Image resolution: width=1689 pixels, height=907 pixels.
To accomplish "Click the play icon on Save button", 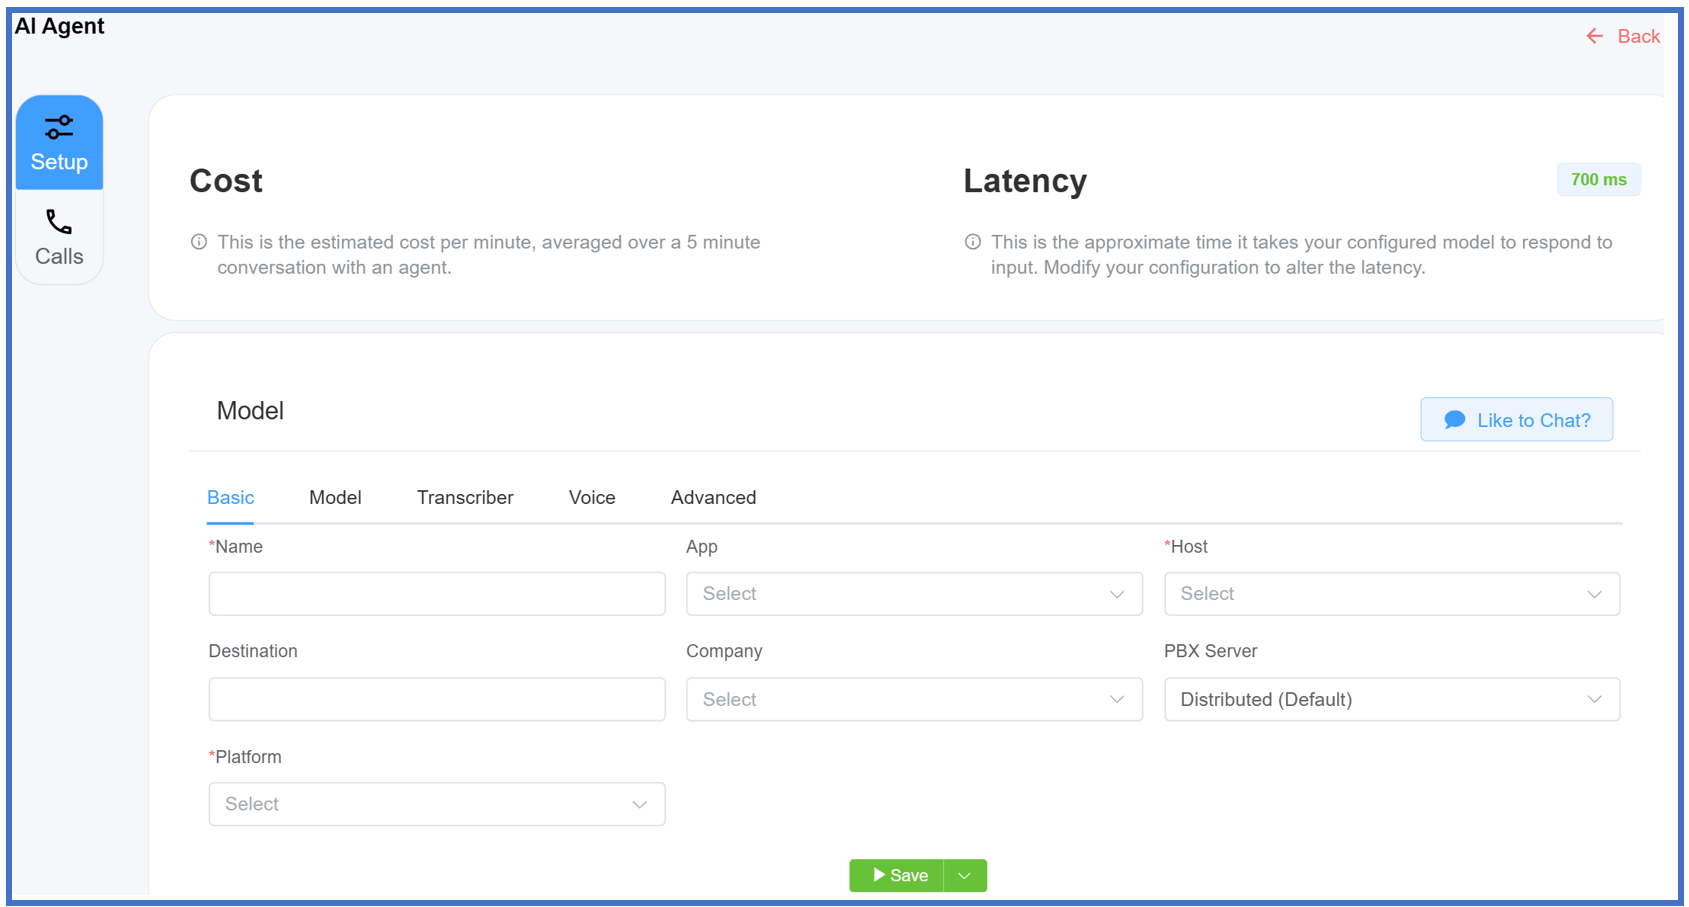I will point(878,875).
